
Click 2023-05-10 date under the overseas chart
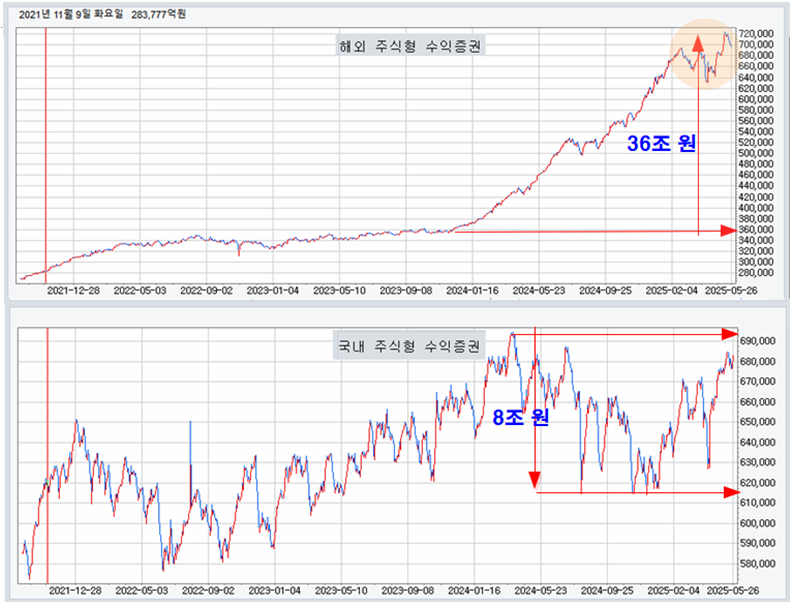tap(339, 291)
